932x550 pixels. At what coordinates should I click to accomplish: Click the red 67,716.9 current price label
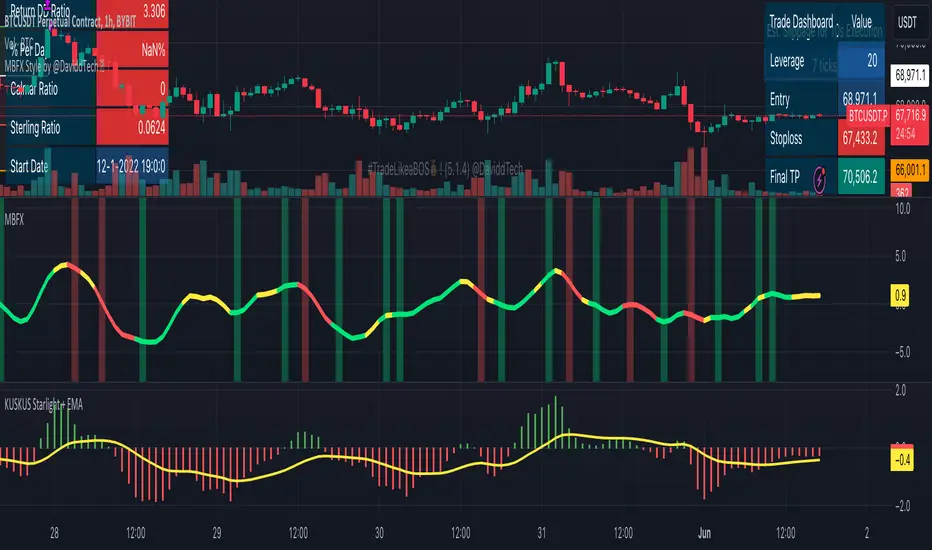(x=909, y=124)
